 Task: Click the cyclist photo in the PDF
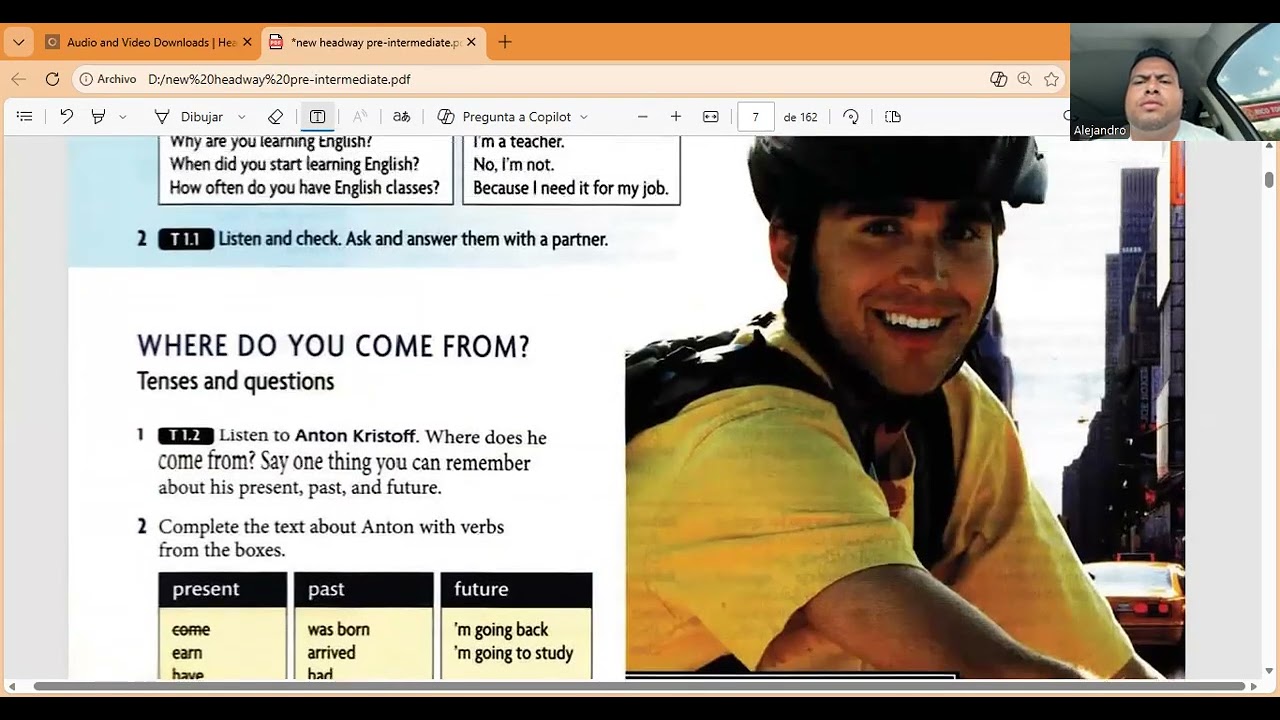point(905,410)
